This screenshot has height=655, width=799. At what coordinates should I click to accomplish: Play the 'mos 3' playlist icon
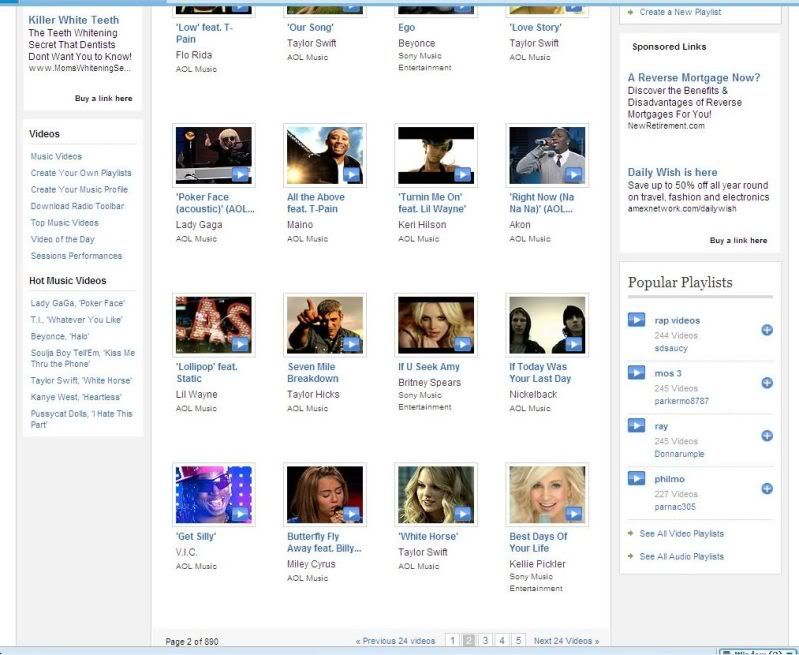(636, 373)
